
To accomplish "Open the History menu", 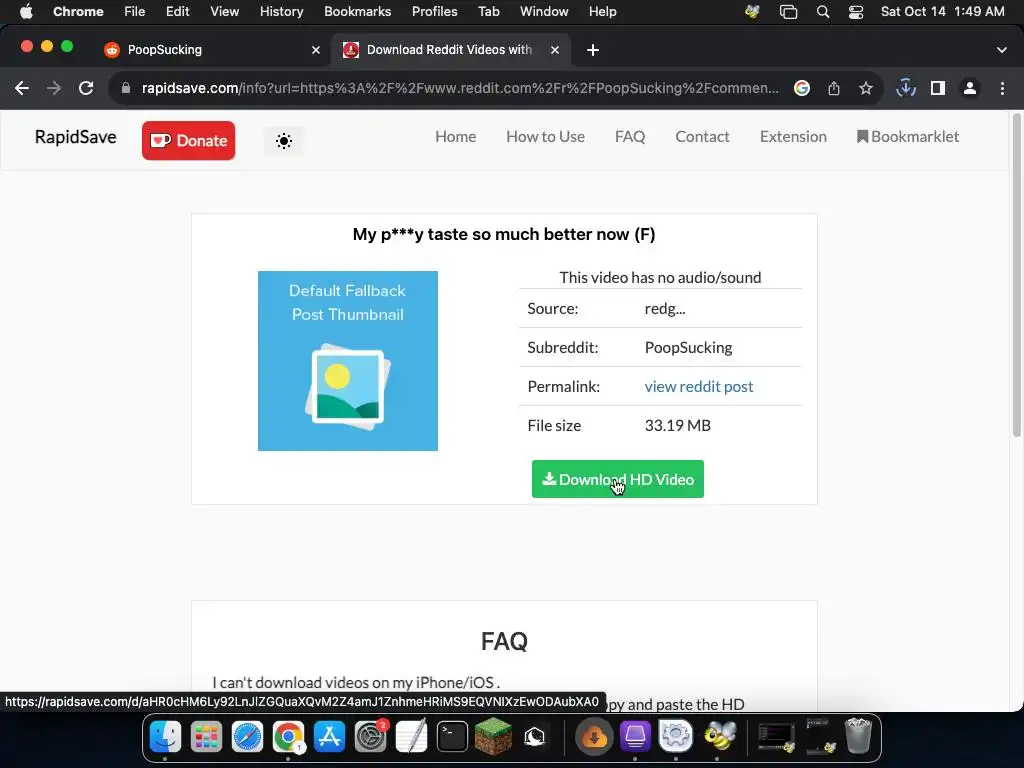I will point(281,12).
